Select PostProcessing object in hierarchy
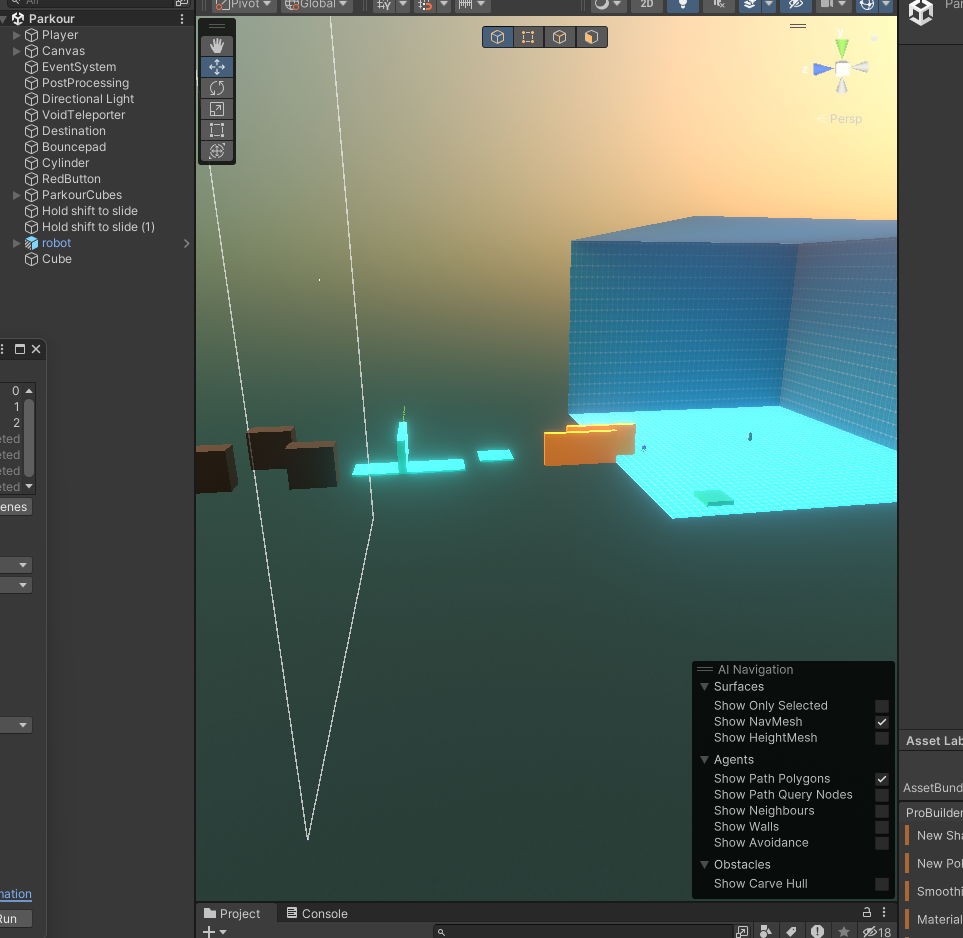Screen dimensions: 963x938 tap(85, 83)
